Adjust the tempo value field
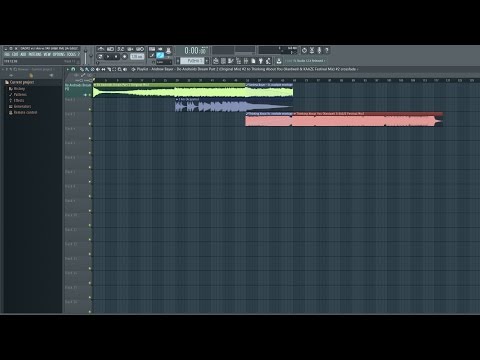 click(x=137, y=57)
